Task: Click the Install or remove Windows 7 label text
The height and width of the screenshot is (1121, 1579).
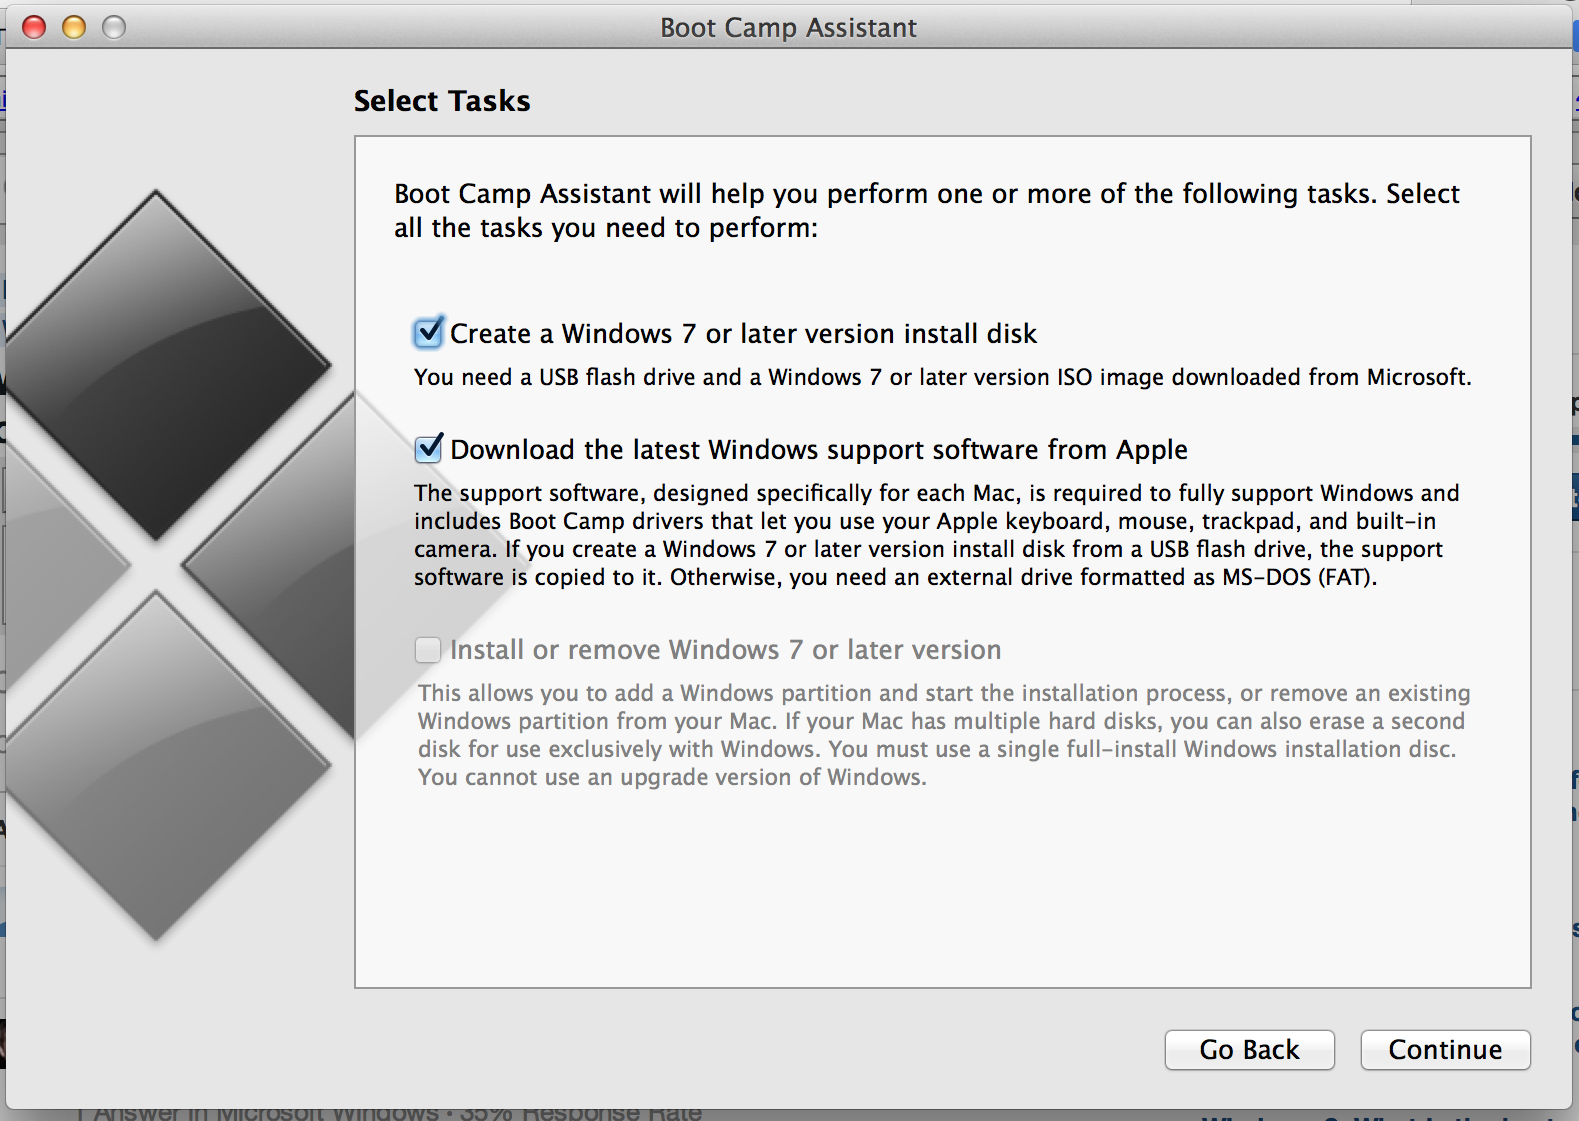Action: 725,650
